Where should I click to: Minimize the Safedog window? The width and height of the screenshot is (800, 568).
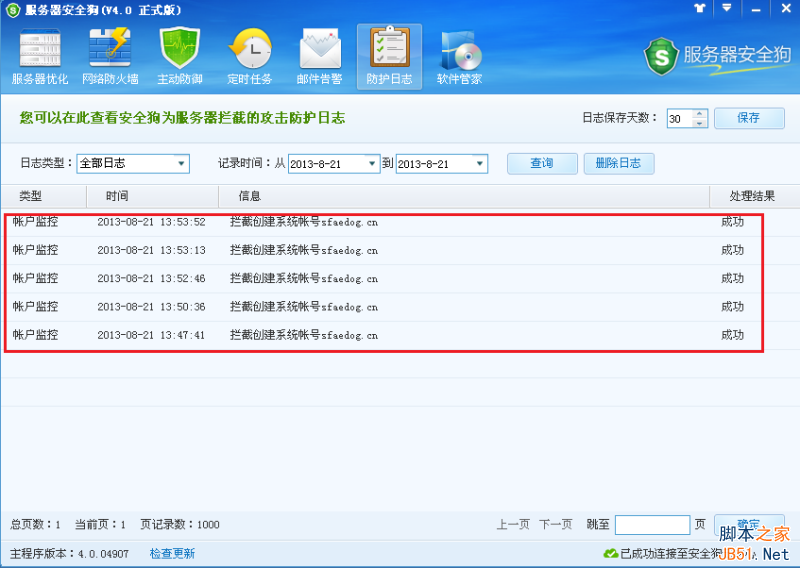tap(756, 9)
